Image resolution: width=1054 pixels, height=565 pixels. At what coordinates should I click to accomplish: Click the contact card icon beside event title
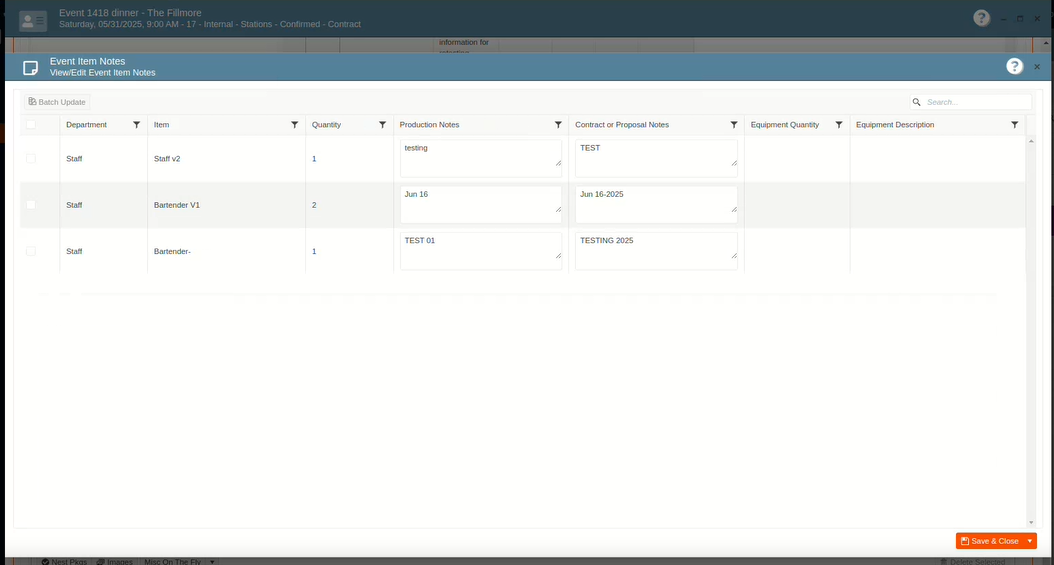[x=33, y=21]
